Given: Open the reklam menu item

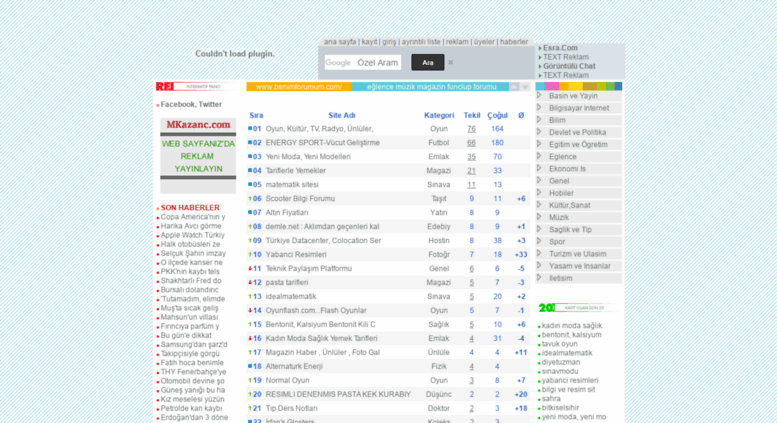Looking at the screenshot, I should pyautogui.click(x=457, y=42).
